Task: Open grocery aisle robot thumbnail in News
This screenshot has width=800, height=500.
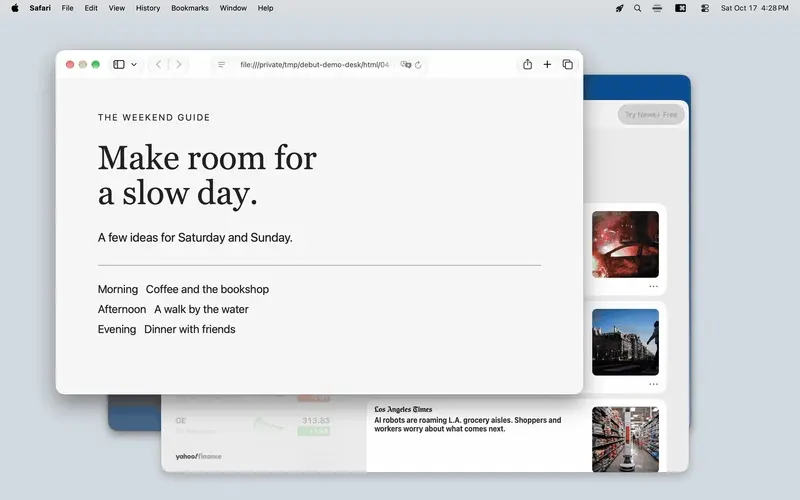Action: click(625, 439)
